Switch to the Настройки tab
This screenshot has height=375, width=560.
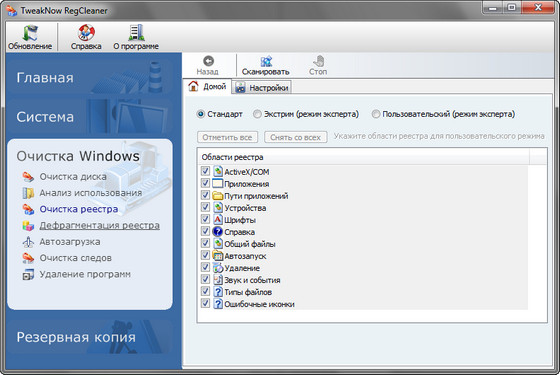tap(262, 88)
